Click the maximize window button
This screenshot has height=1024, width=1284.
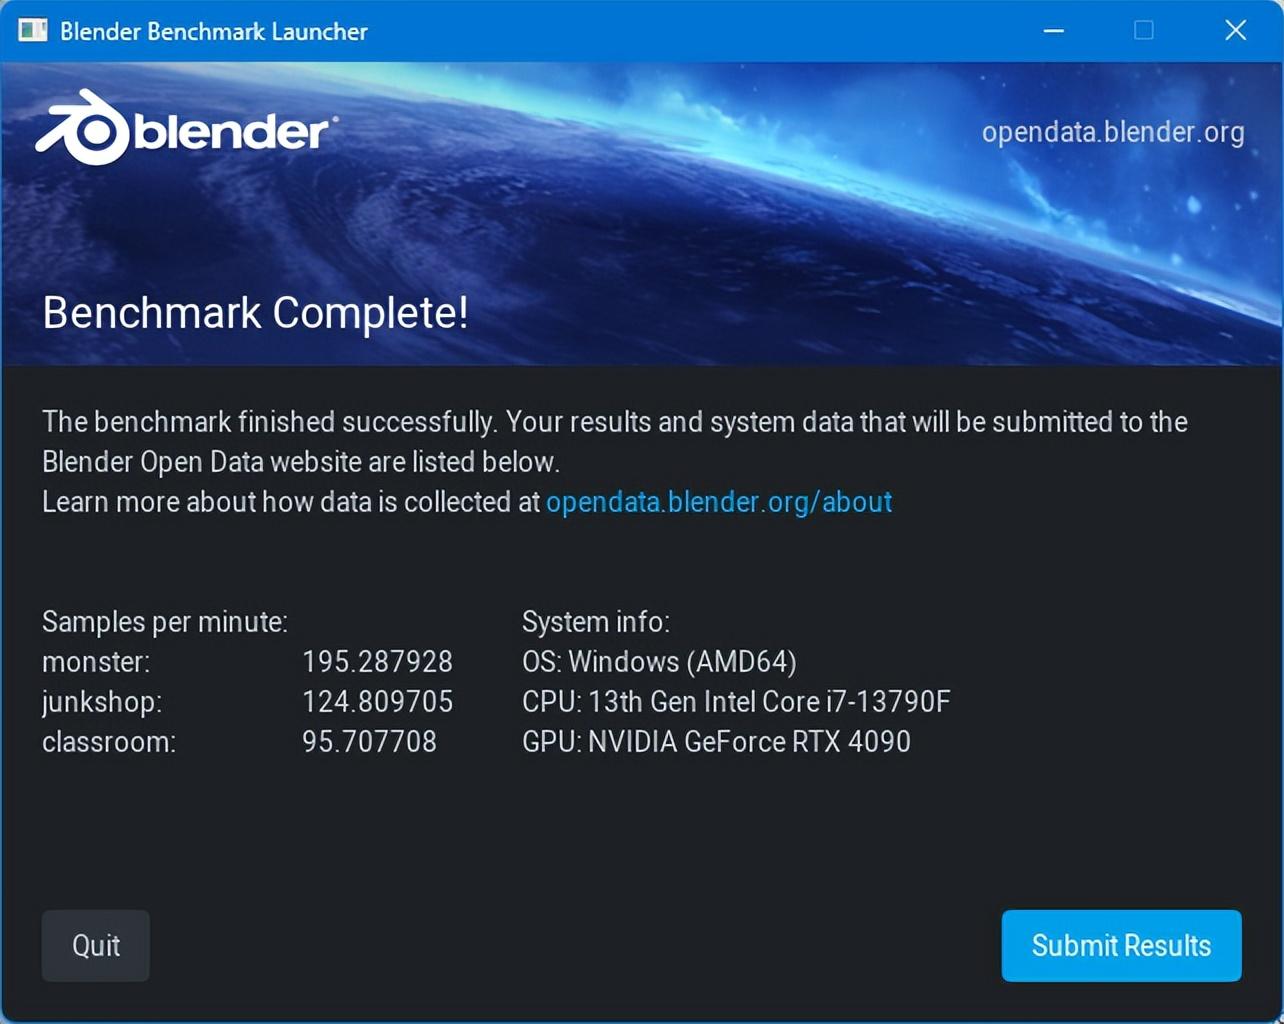[1144, 30]
